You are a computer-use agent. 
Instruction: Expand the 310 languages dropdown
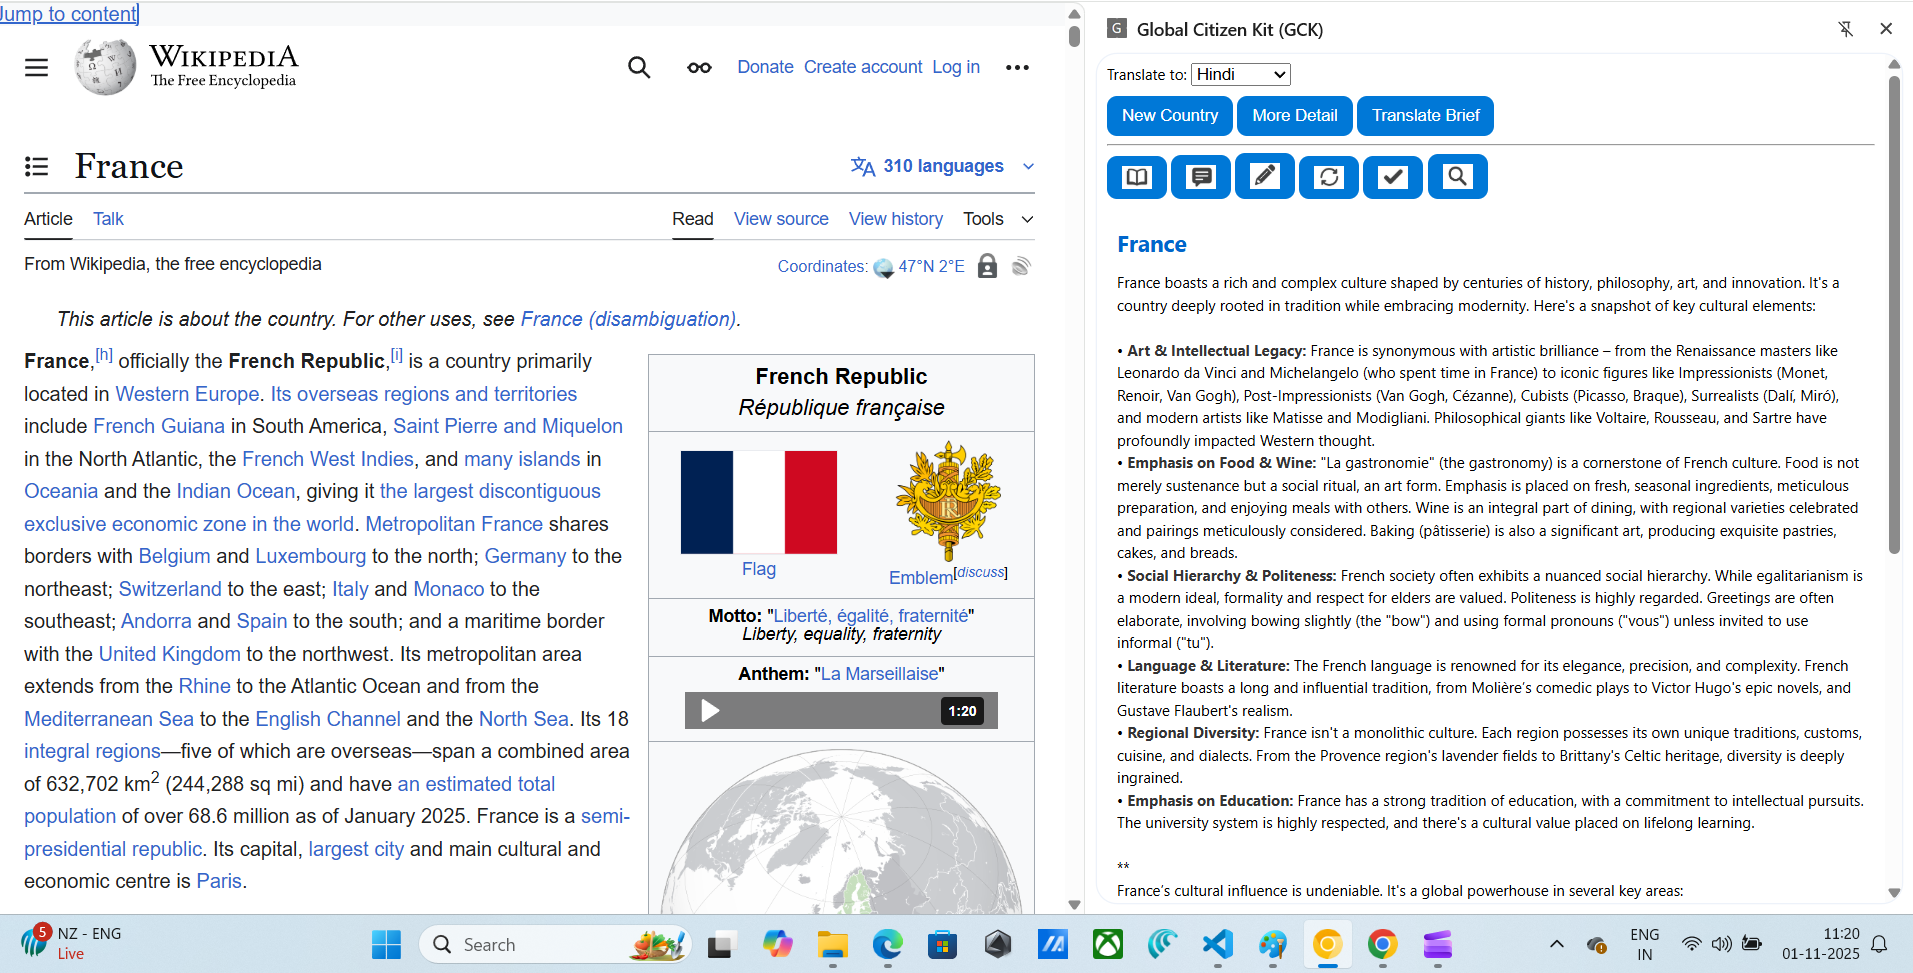[x=942, y=166]
